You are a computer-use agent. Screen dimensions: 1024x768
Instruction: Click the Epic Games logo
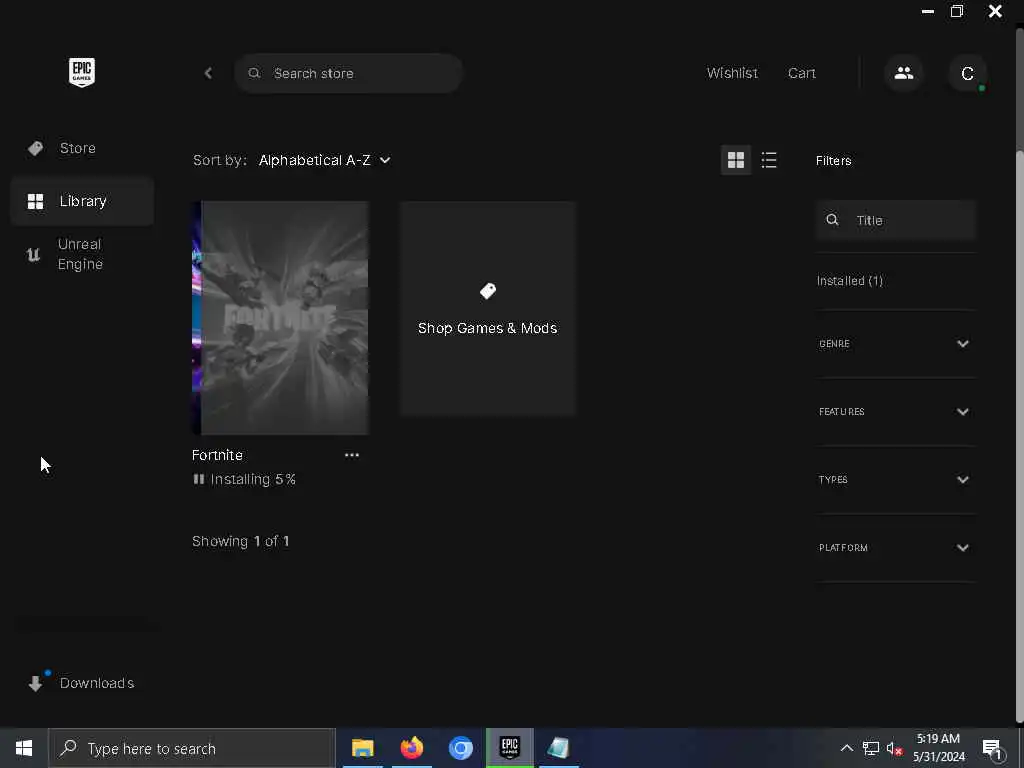pyautogui.click(x=82, y=72)
